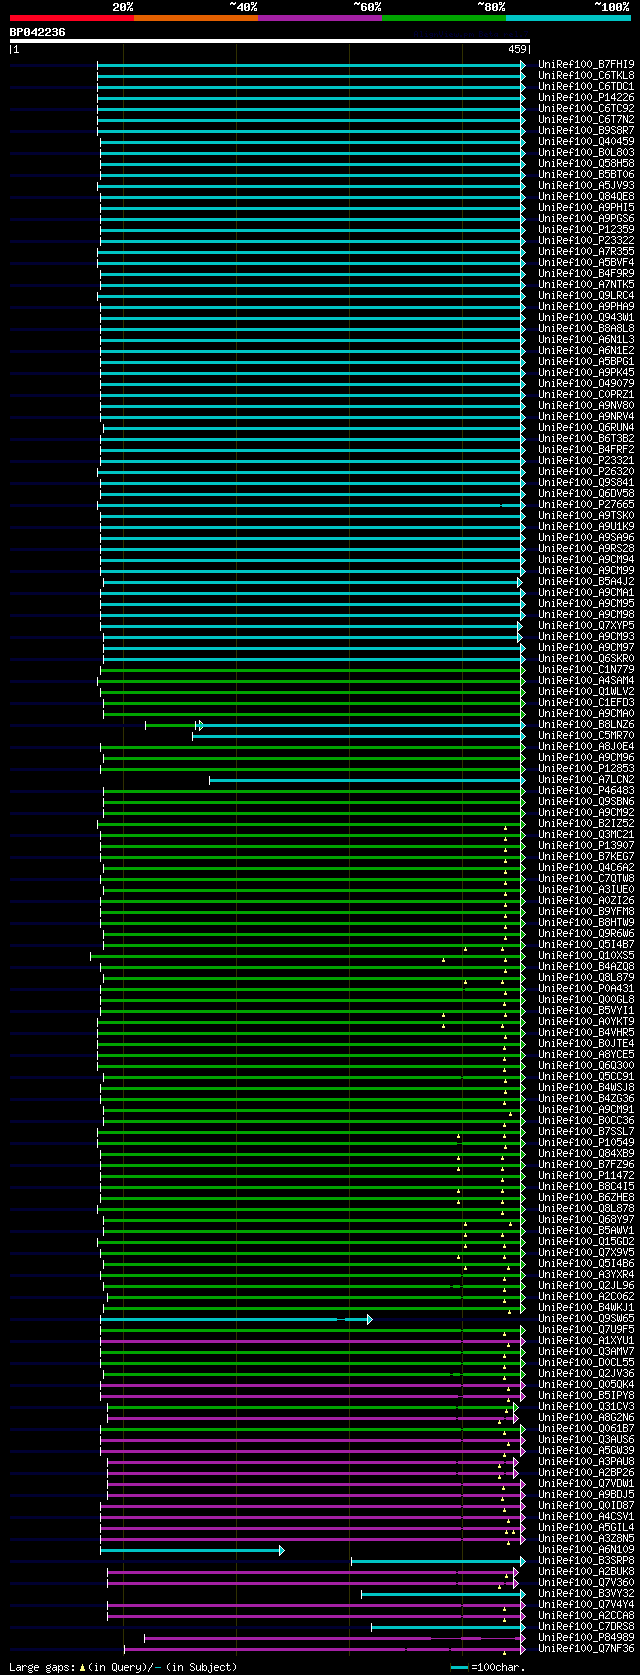Select label UniRef100_Q3MC21
Viewport: 640px width, 1675px height.
click(x=586, y=834)
